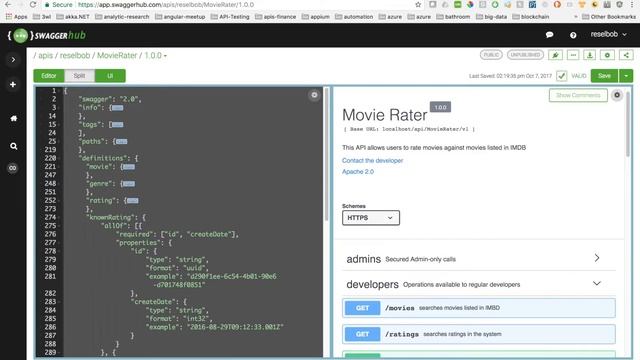Screen dimensions: 640x360
Task: Click the 1.0.0 version badge by the title
Action: click(x=440, y=107)
